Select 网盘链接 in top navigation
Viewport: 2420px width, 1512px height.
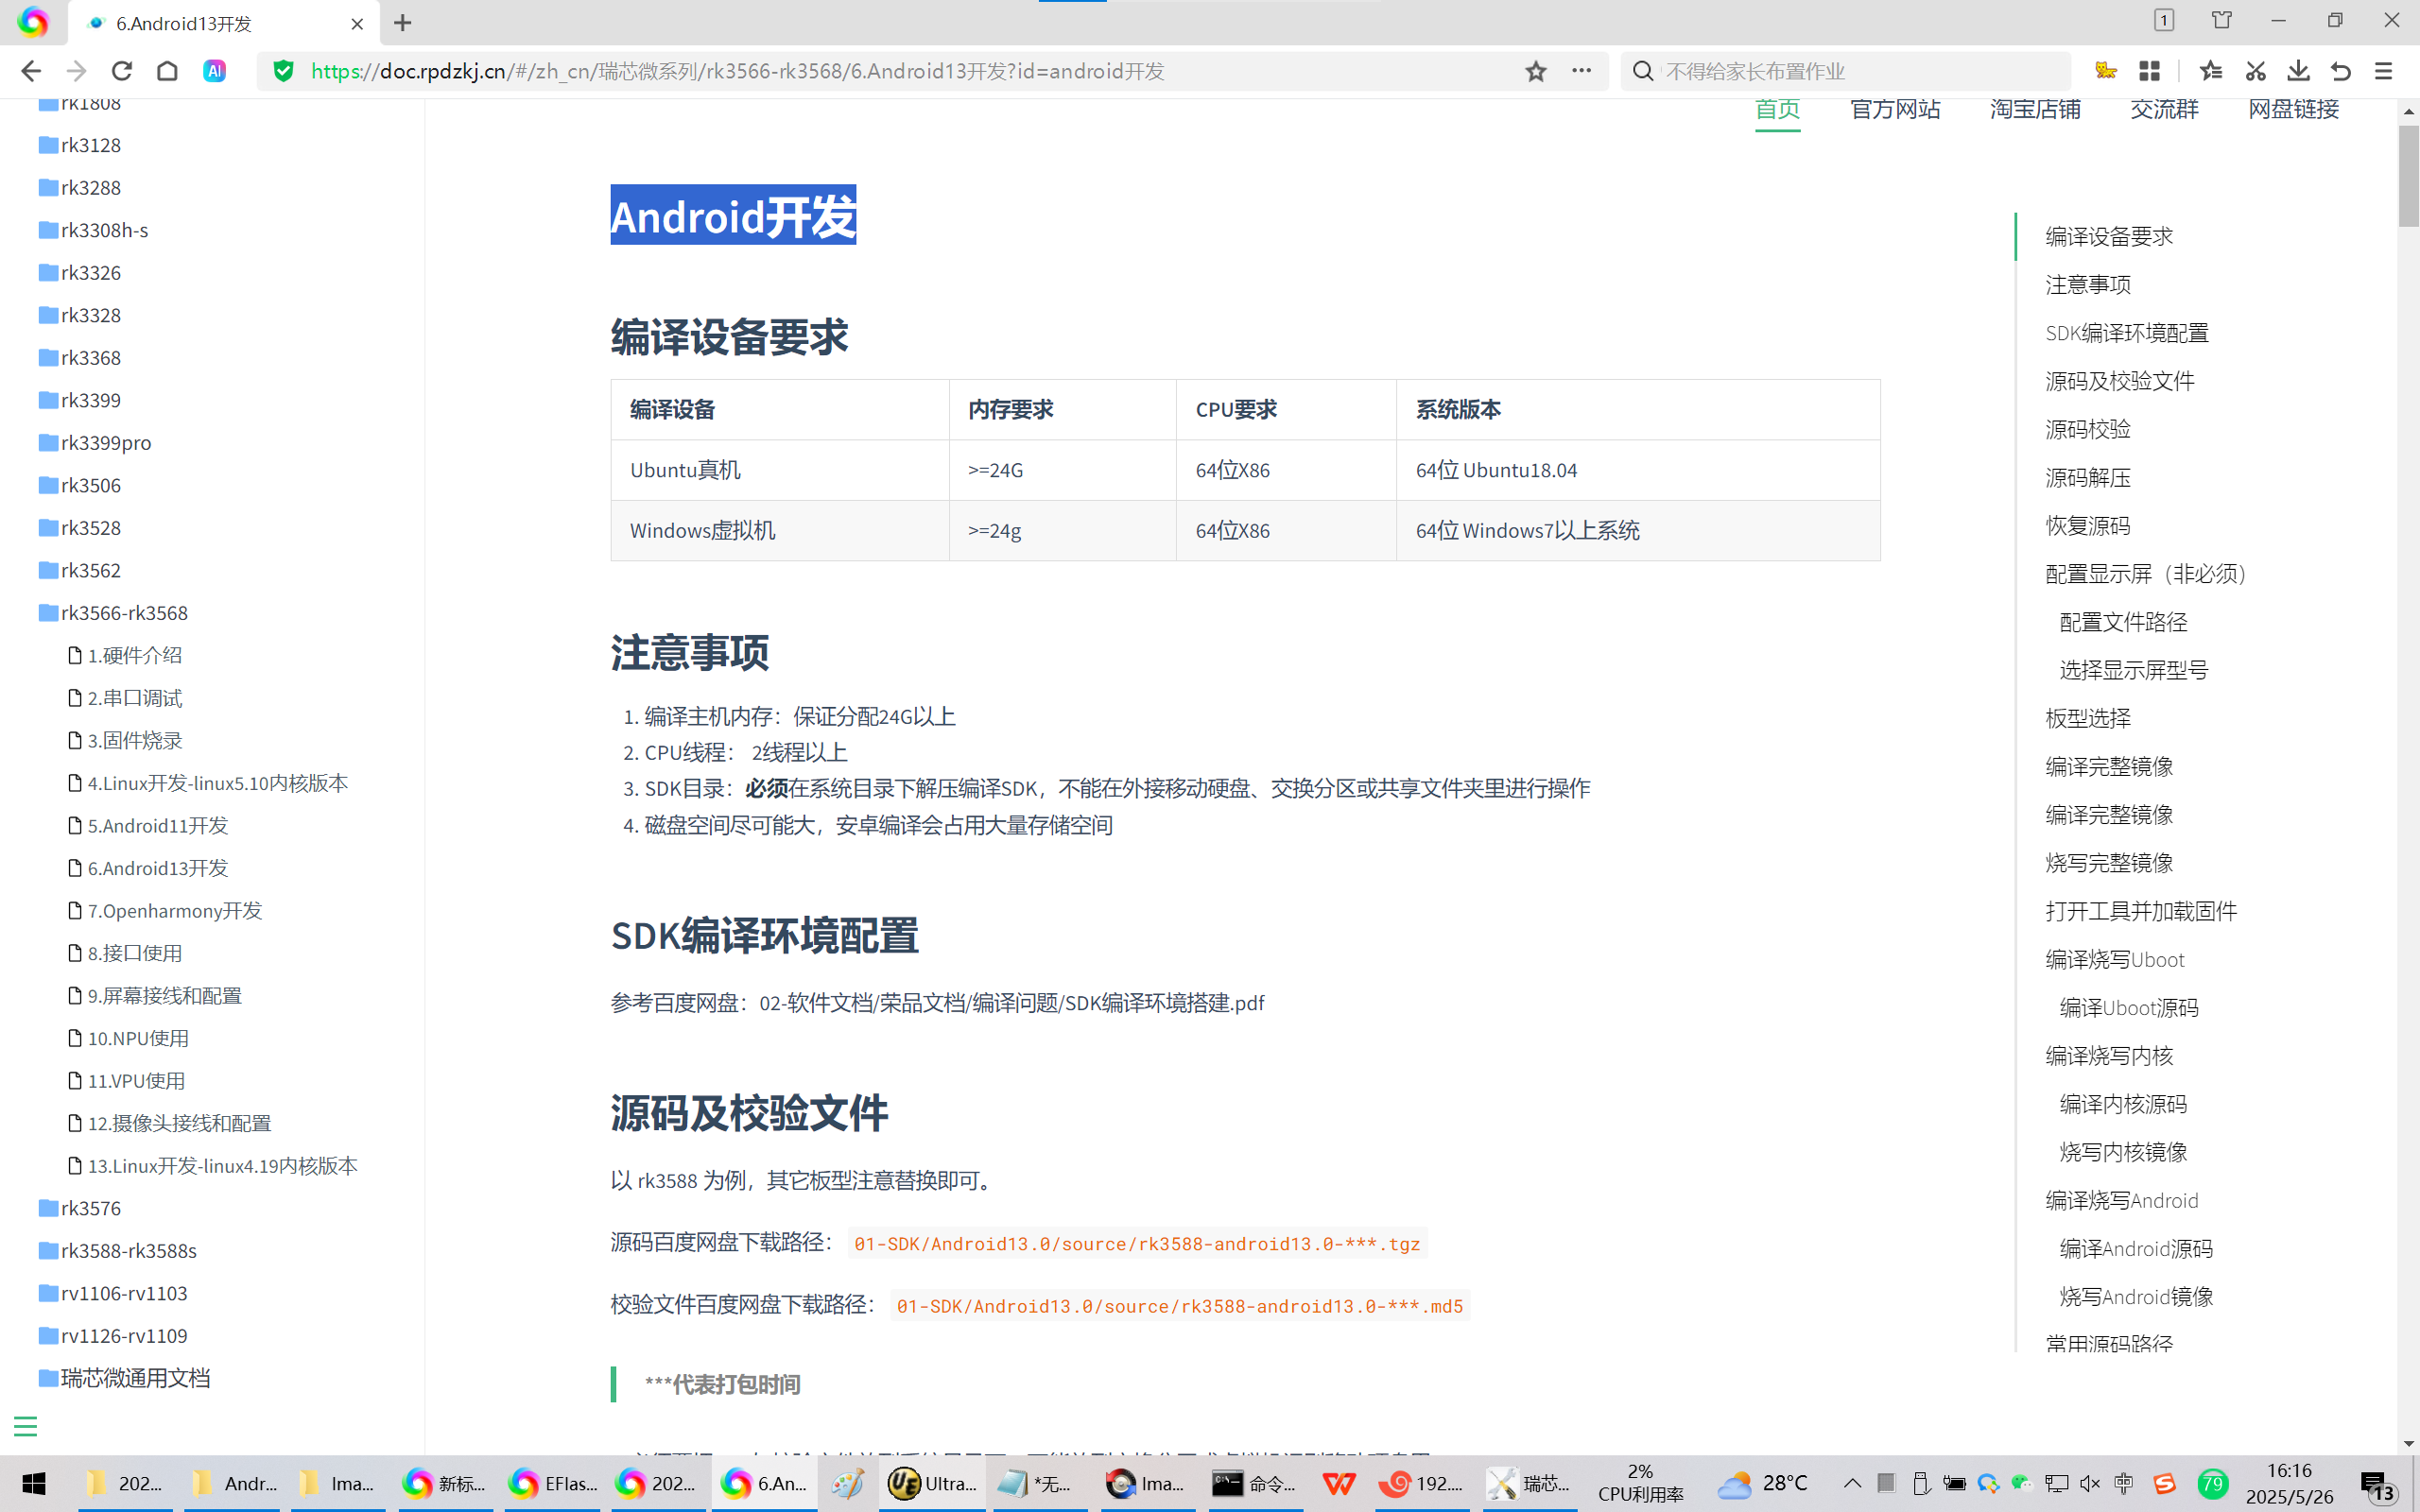click(2293, 109)
